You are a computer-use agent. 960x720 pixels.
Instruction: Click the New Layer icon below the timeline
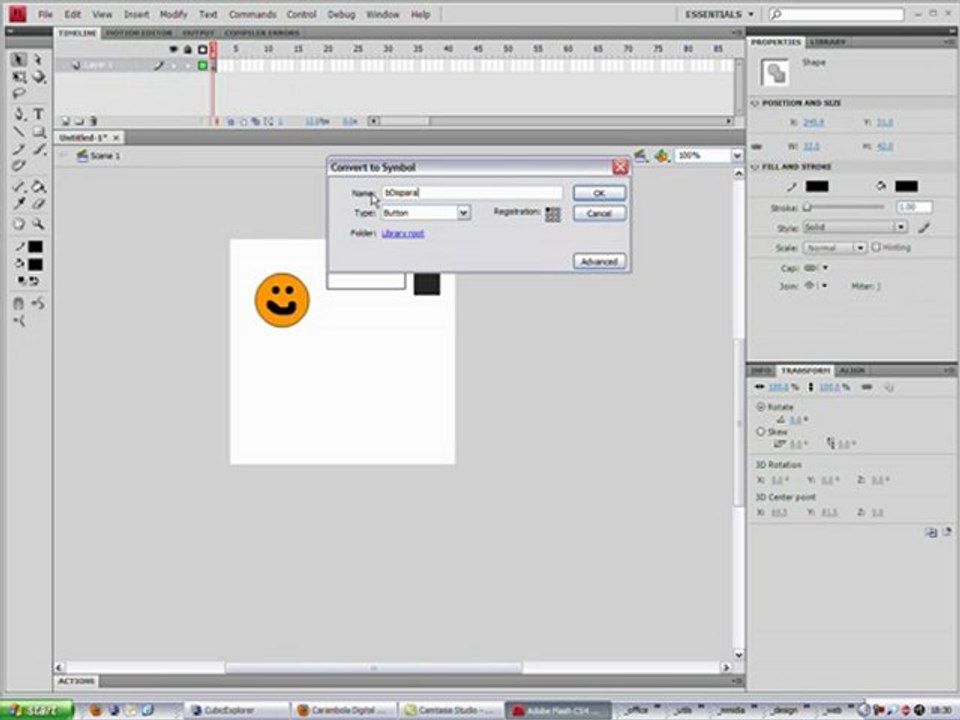pos(66,121)
